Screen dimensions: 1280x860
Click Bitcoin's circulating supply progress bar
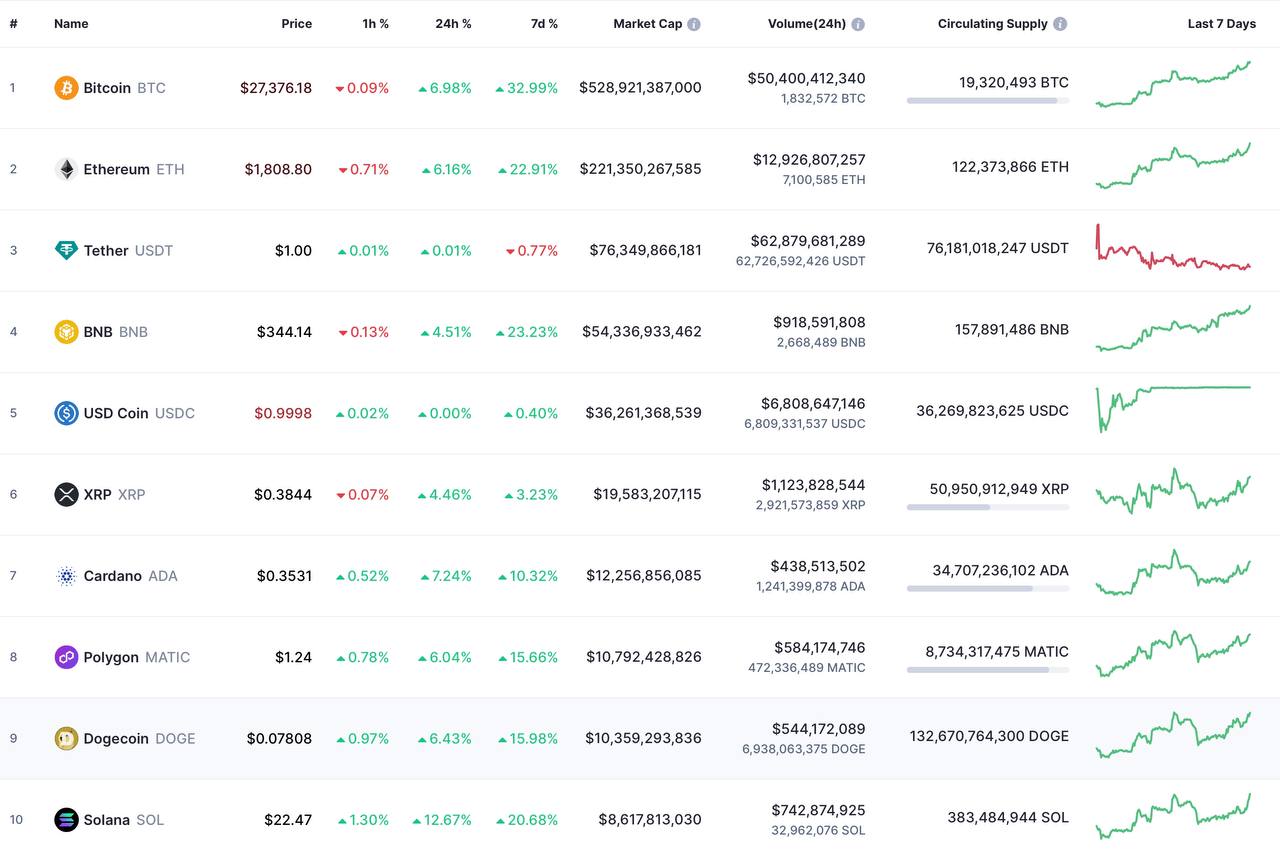tap(988, 100)
